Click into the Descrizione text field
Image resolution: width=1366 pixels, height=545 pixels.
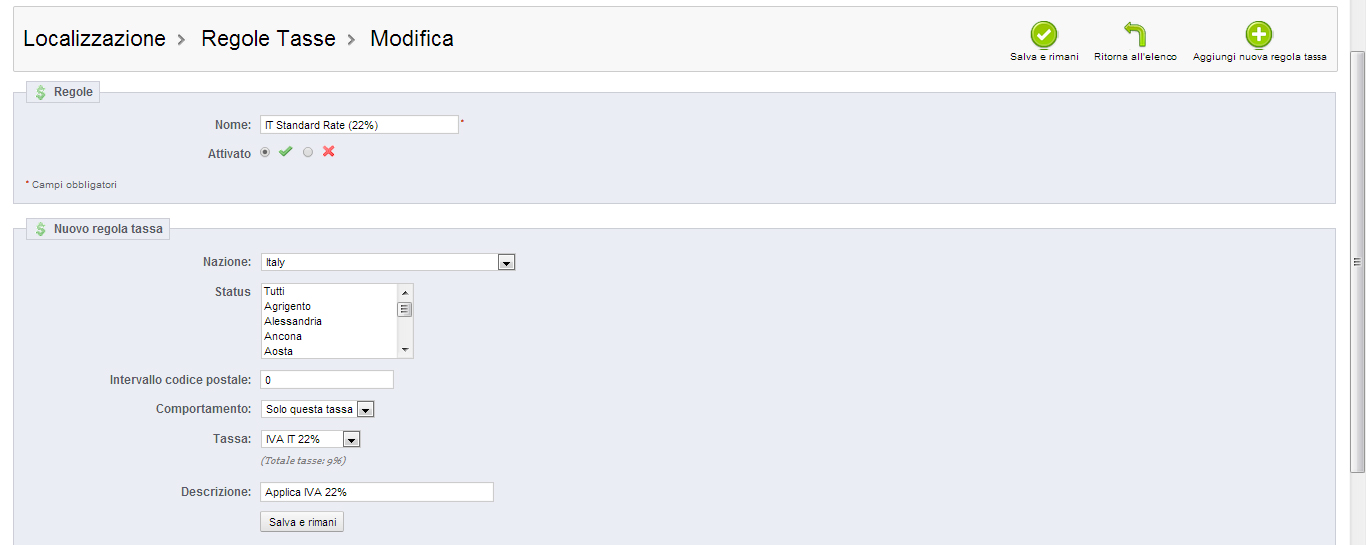377,492
